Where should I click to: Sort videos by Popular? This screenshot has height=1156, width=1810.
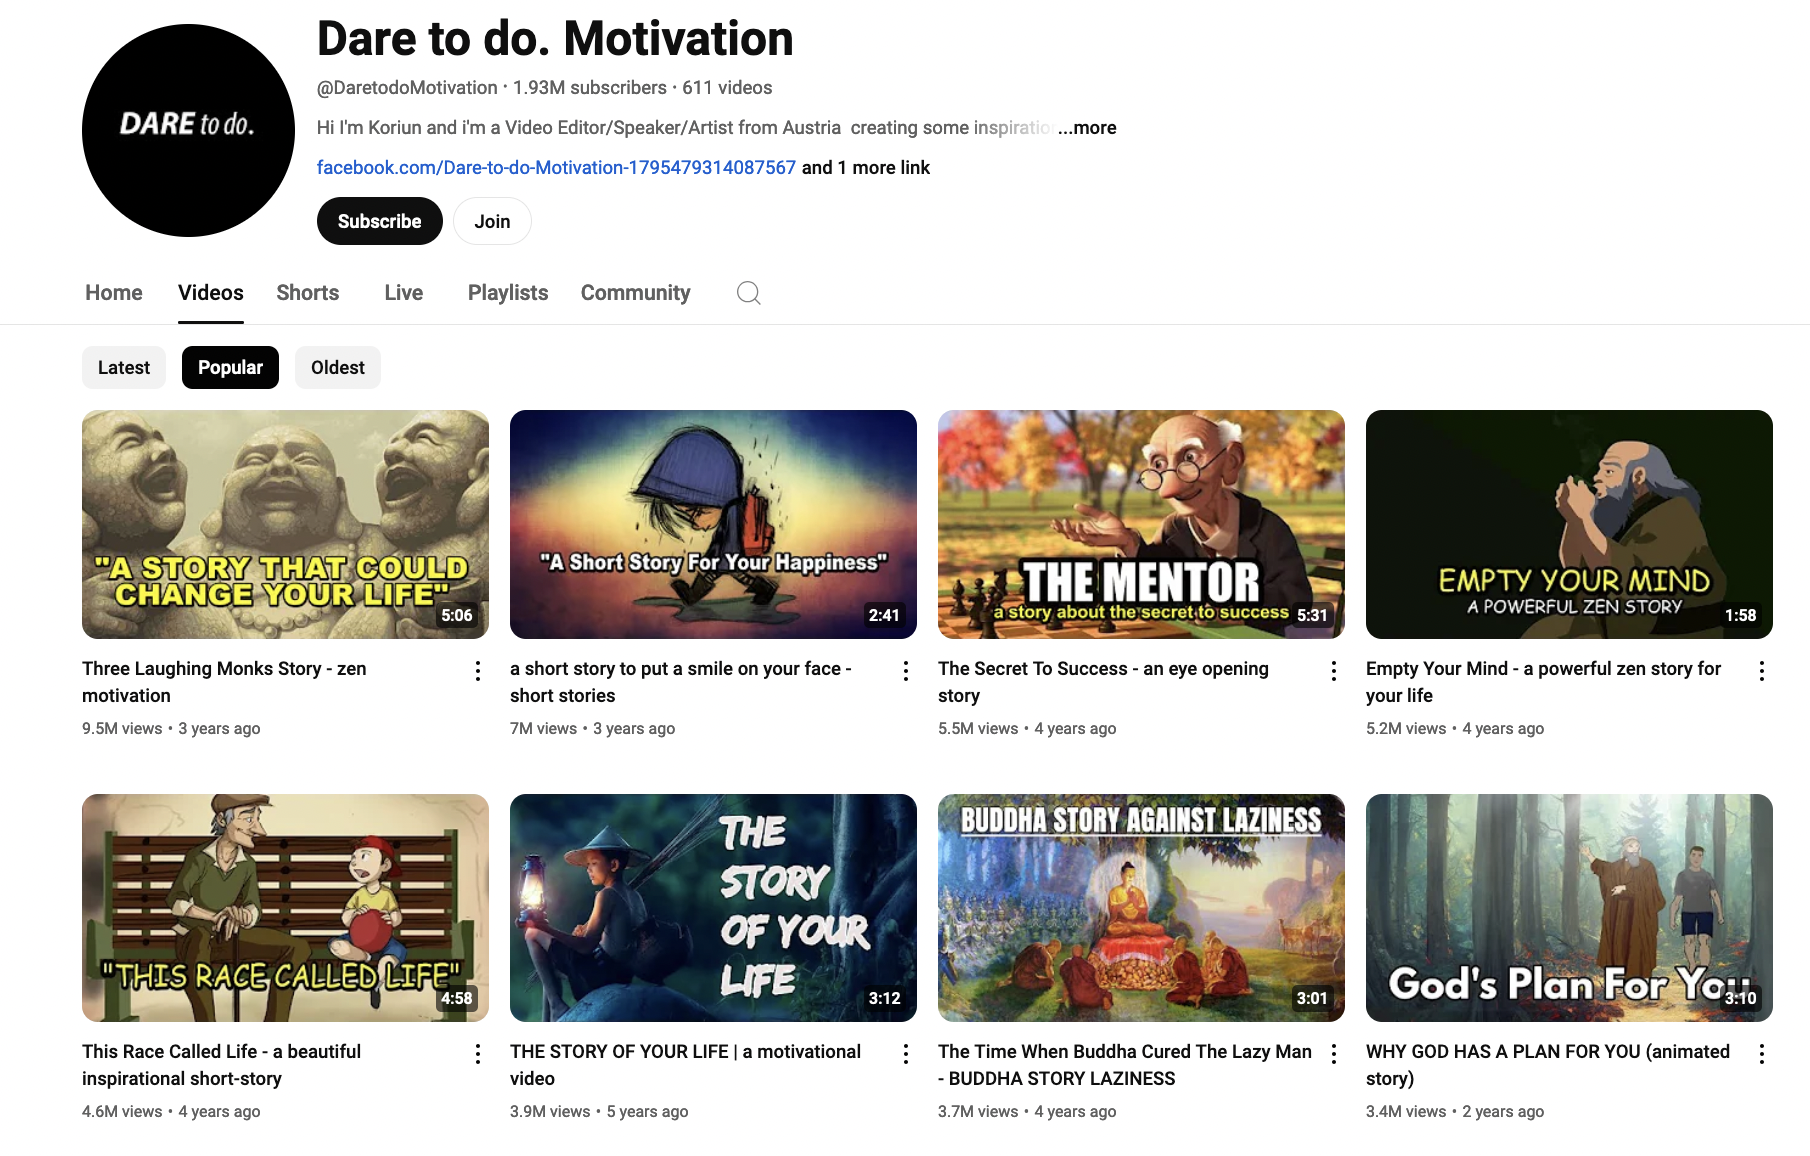coord(230,367)
